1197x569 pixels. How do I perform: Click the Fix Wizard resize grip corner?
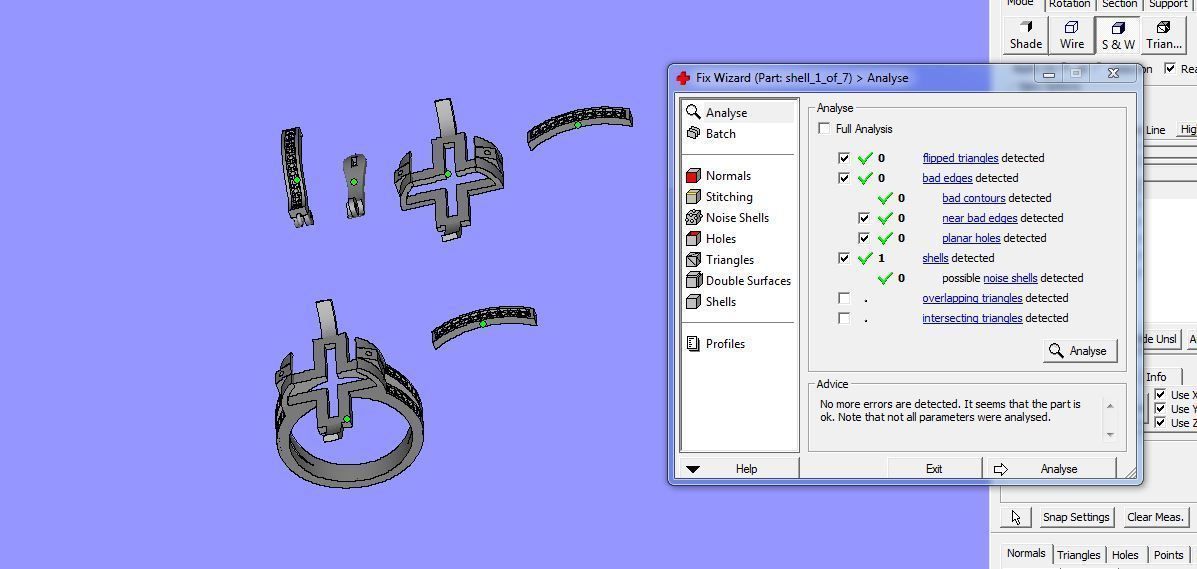(1131, 473)
